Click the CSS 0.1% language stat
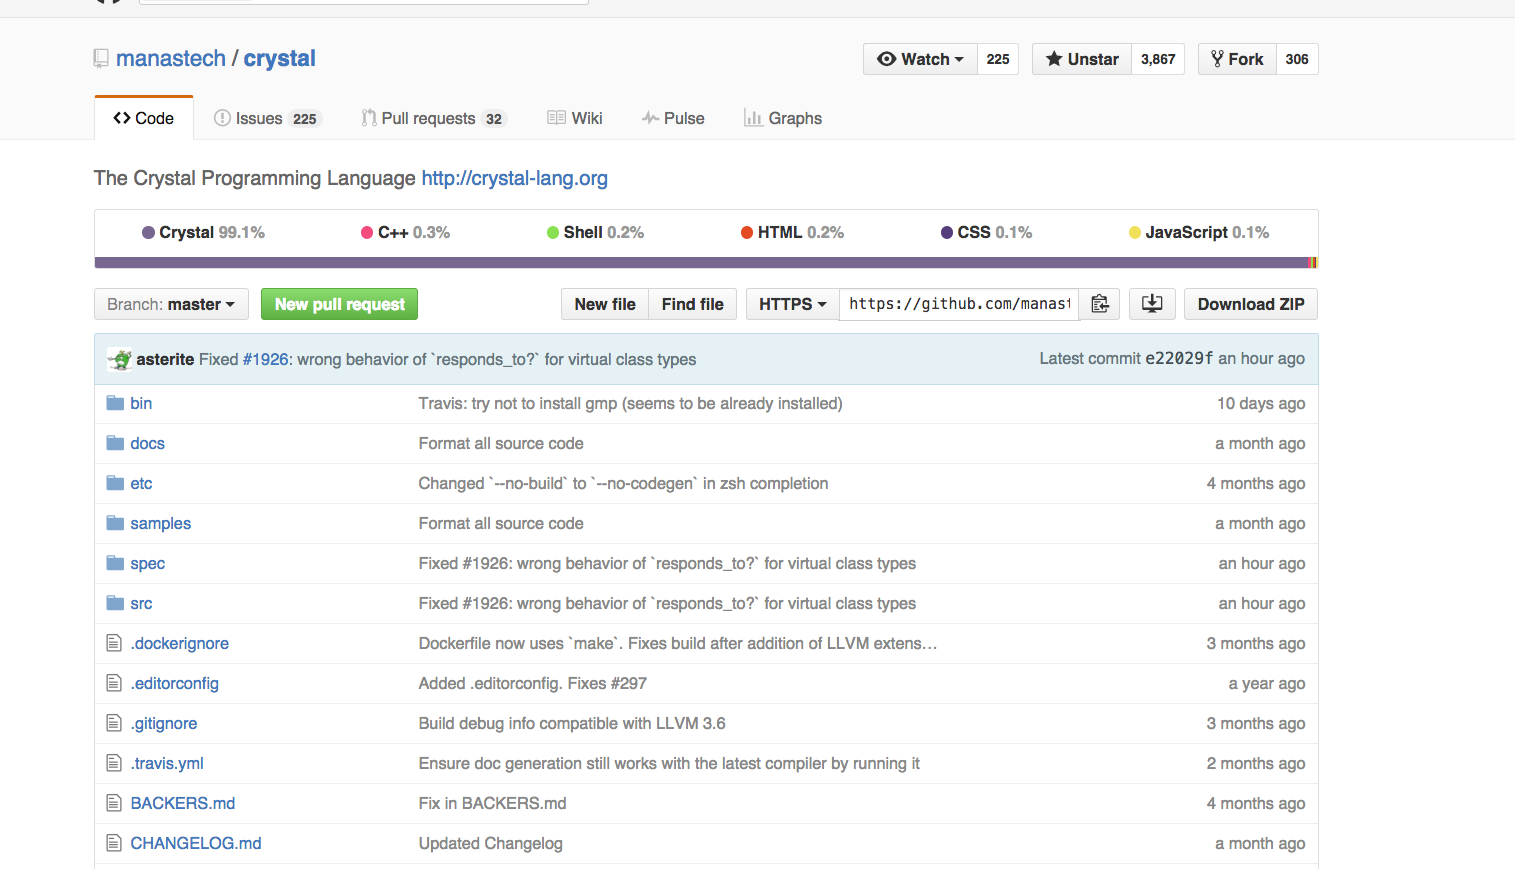The height and width of the screenshot is (869, 1515). point(986,232)
